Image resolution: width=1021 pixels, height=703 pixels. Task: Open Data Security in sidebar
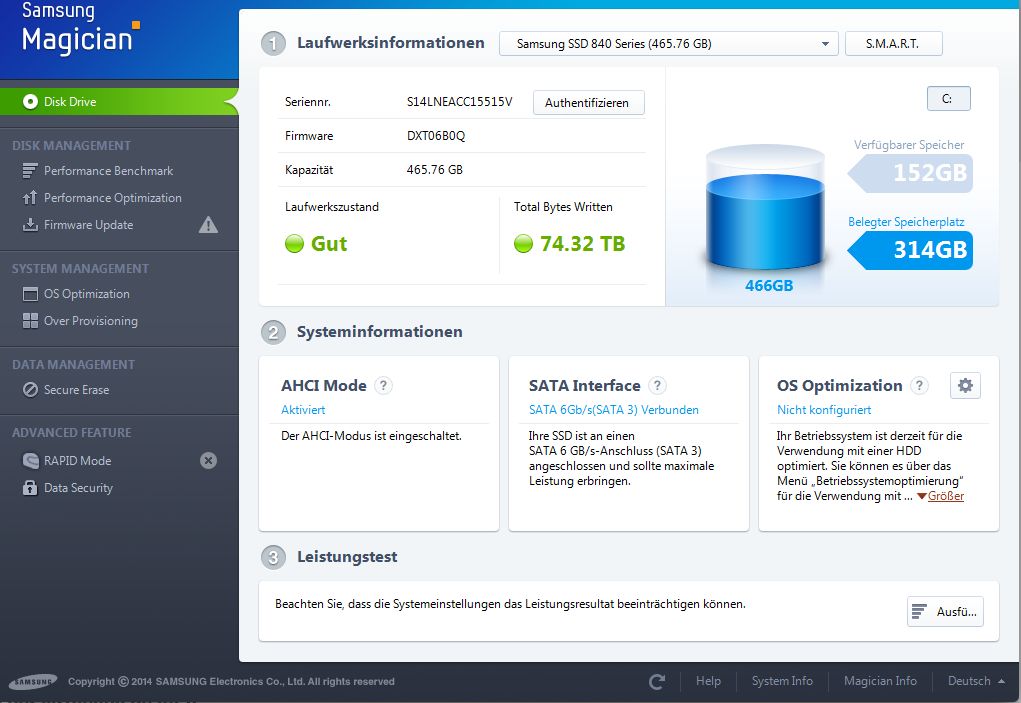[x=78, y=488]
